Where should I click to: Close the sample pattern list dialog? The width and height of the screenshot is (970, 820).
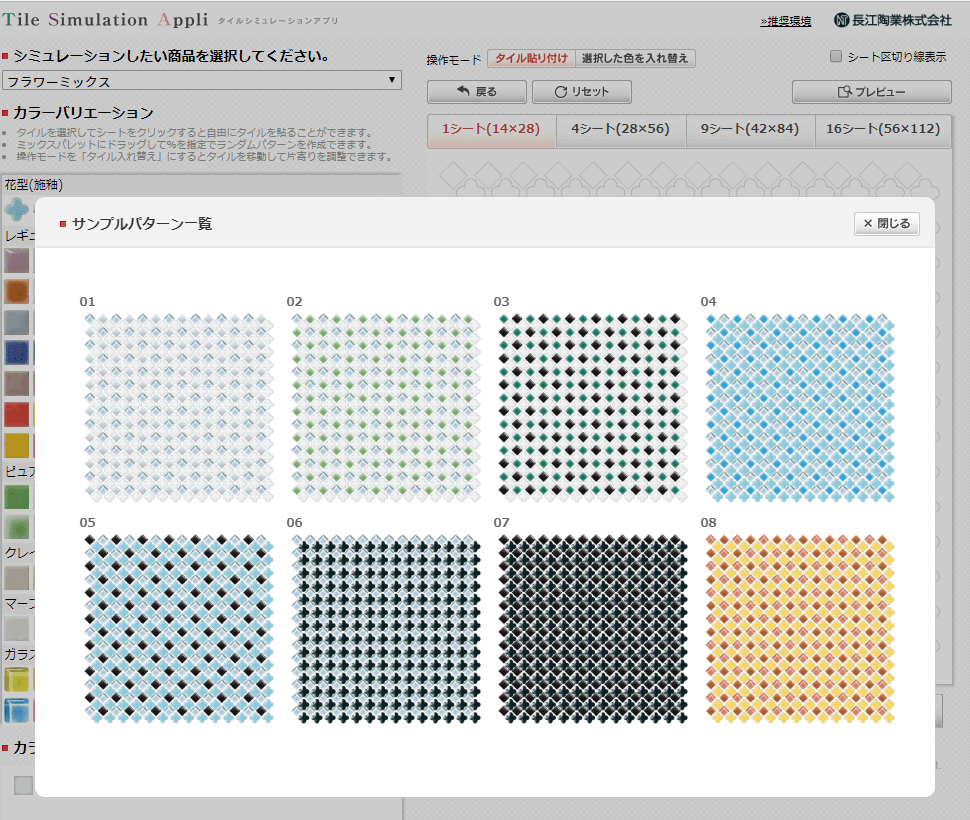pyautogui.click(x=886, y=223)
